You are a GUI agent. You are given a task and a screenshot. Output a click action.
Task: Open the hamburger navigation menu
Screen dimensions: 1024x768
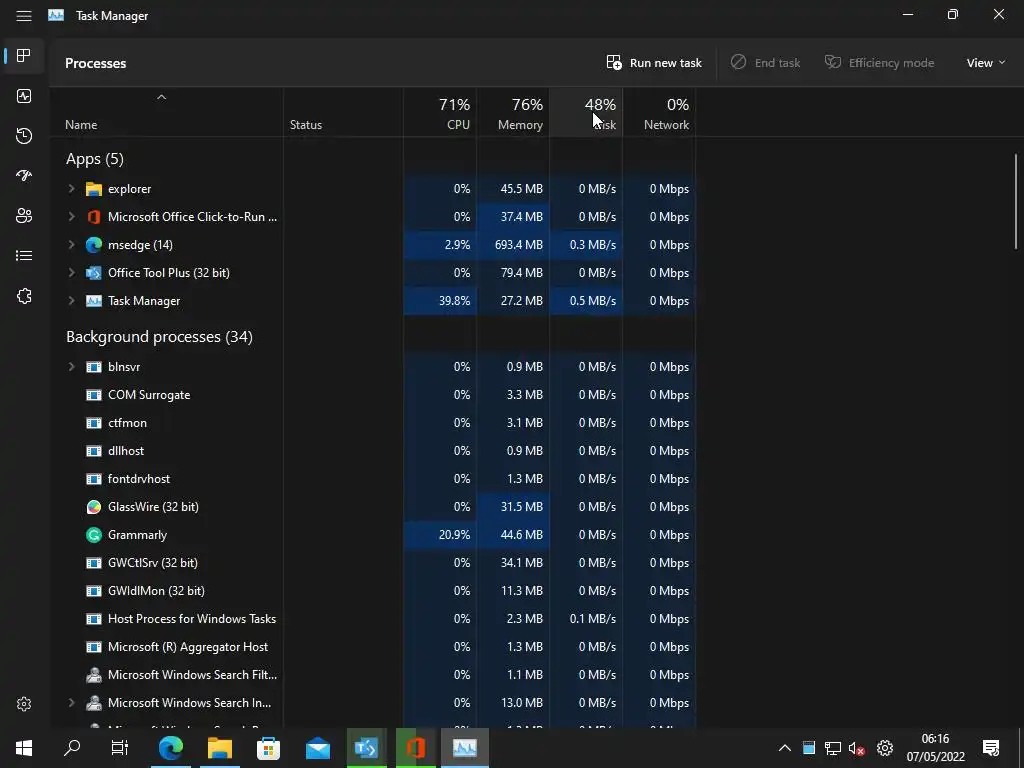tap(24, 16)
